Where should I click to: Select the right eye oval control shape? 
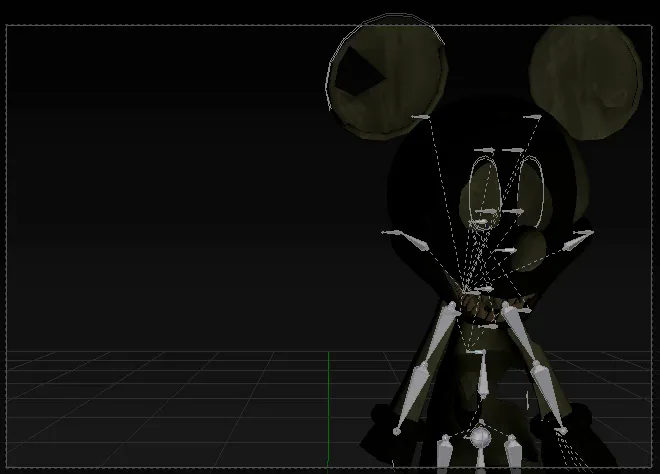click(x=531, y=190)
